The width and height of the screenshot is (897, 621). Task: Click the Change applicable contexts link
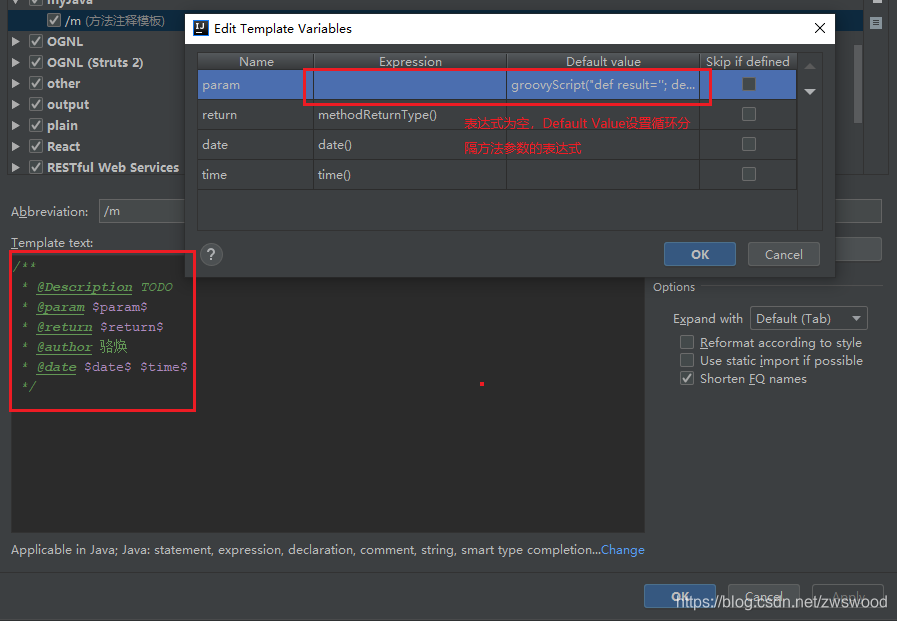tap(622, 550)
